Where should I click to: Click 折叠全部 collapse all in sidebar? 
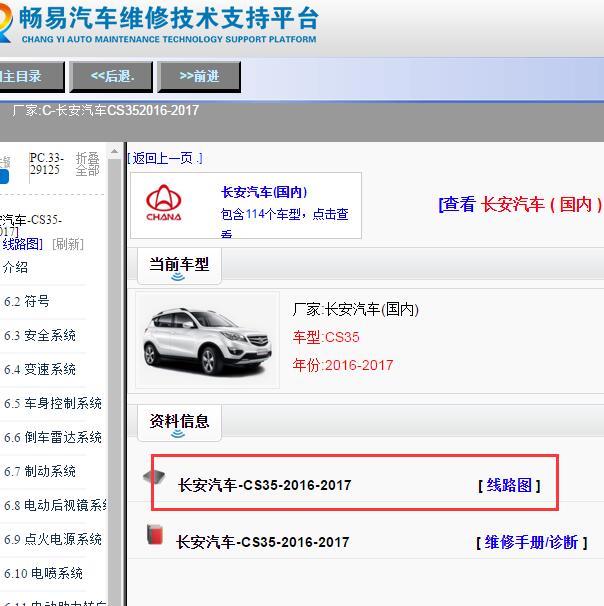87,164
